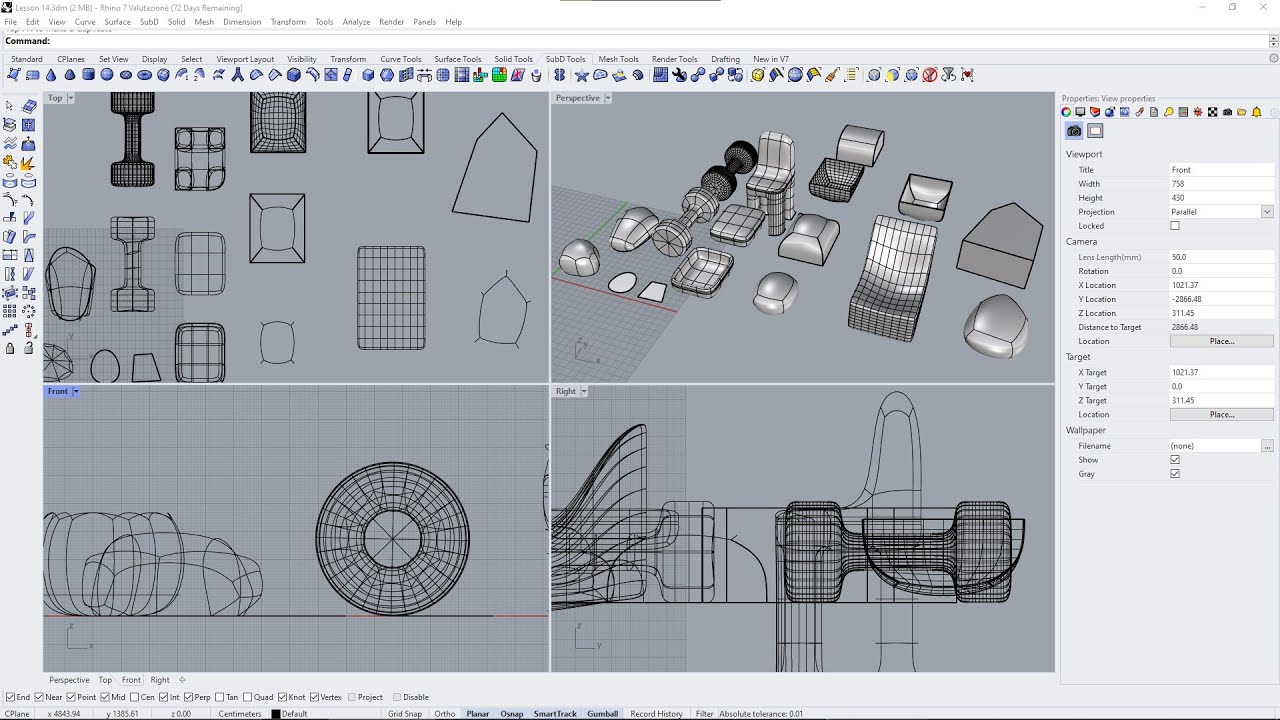Uncheck the Wallpaper Show checkbox

click(1175, 460)
